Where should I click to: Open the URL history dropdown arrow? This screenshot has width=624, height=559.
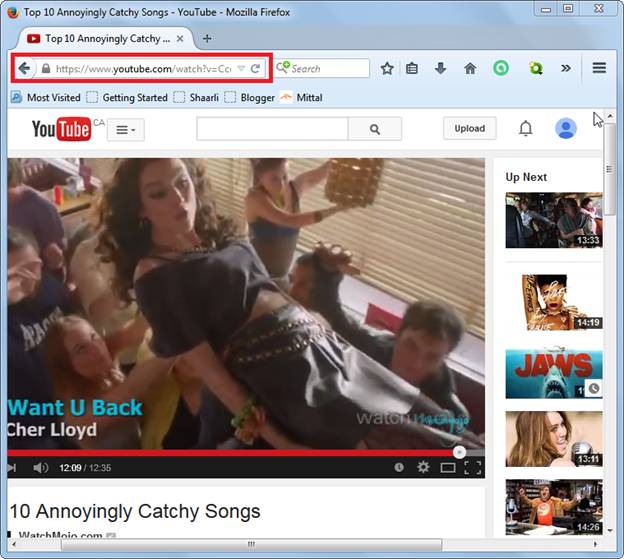point(241,68)
